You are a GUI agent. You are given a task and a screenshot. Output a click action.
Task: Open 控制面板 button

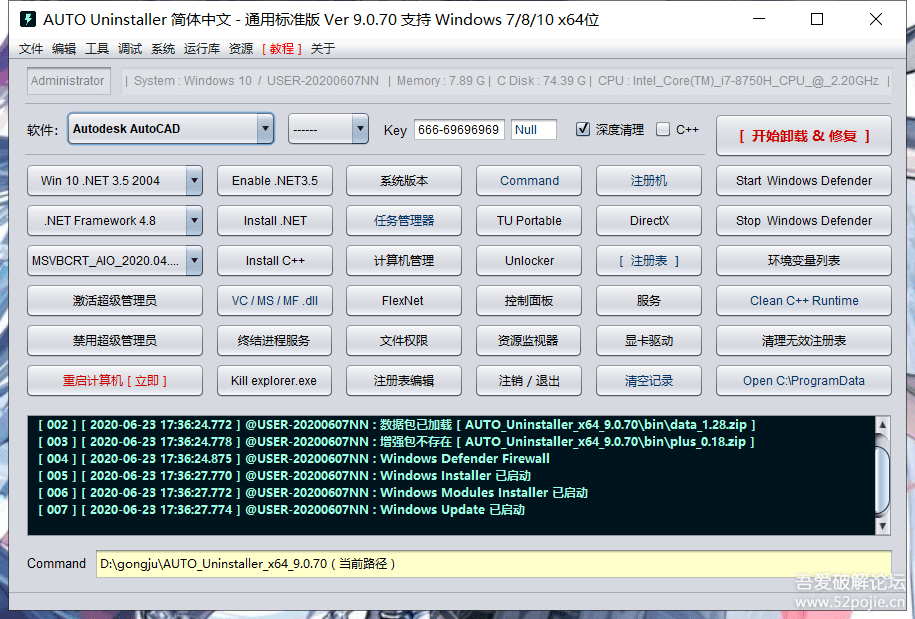click(x=529, y=300)
